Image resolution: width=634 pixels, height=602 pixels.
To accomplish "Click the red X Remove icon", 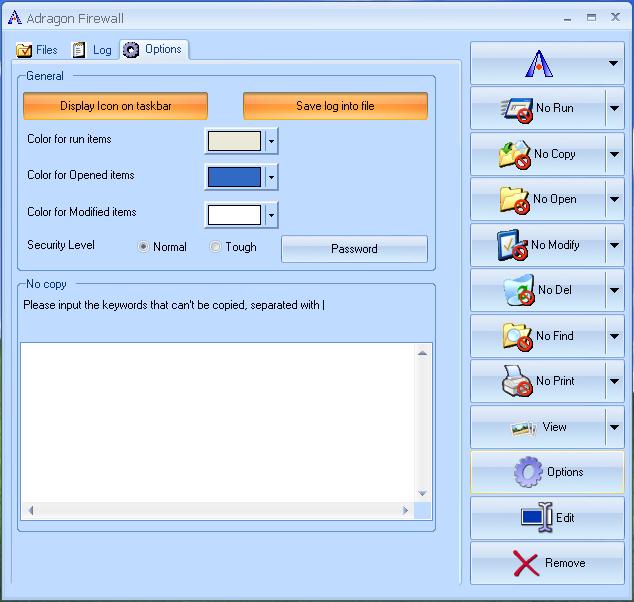I will coord(526,563).
